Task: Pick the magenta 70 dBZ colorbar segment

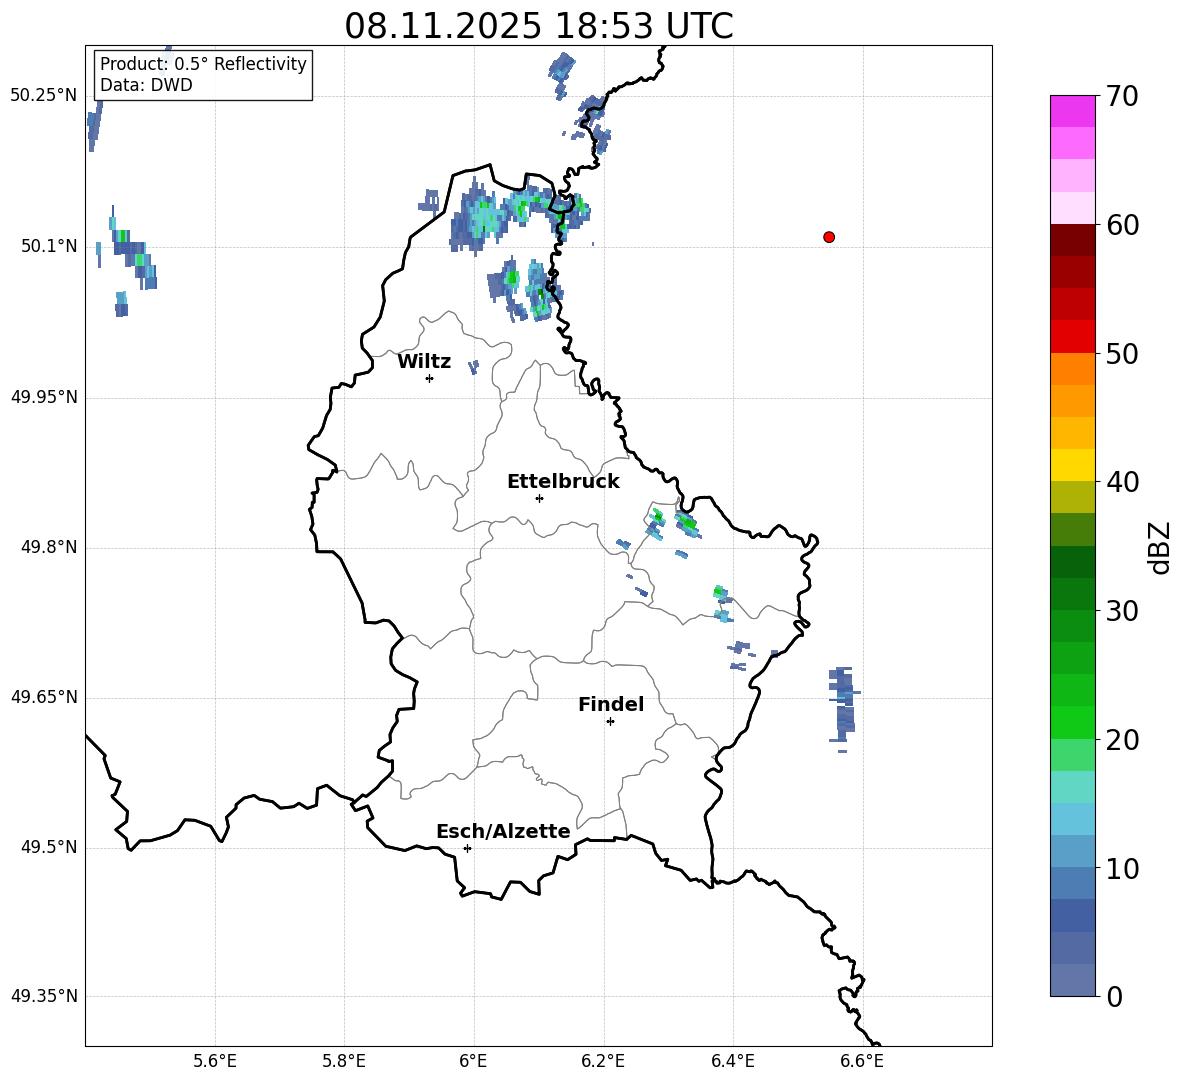Action: [1073, 111]
